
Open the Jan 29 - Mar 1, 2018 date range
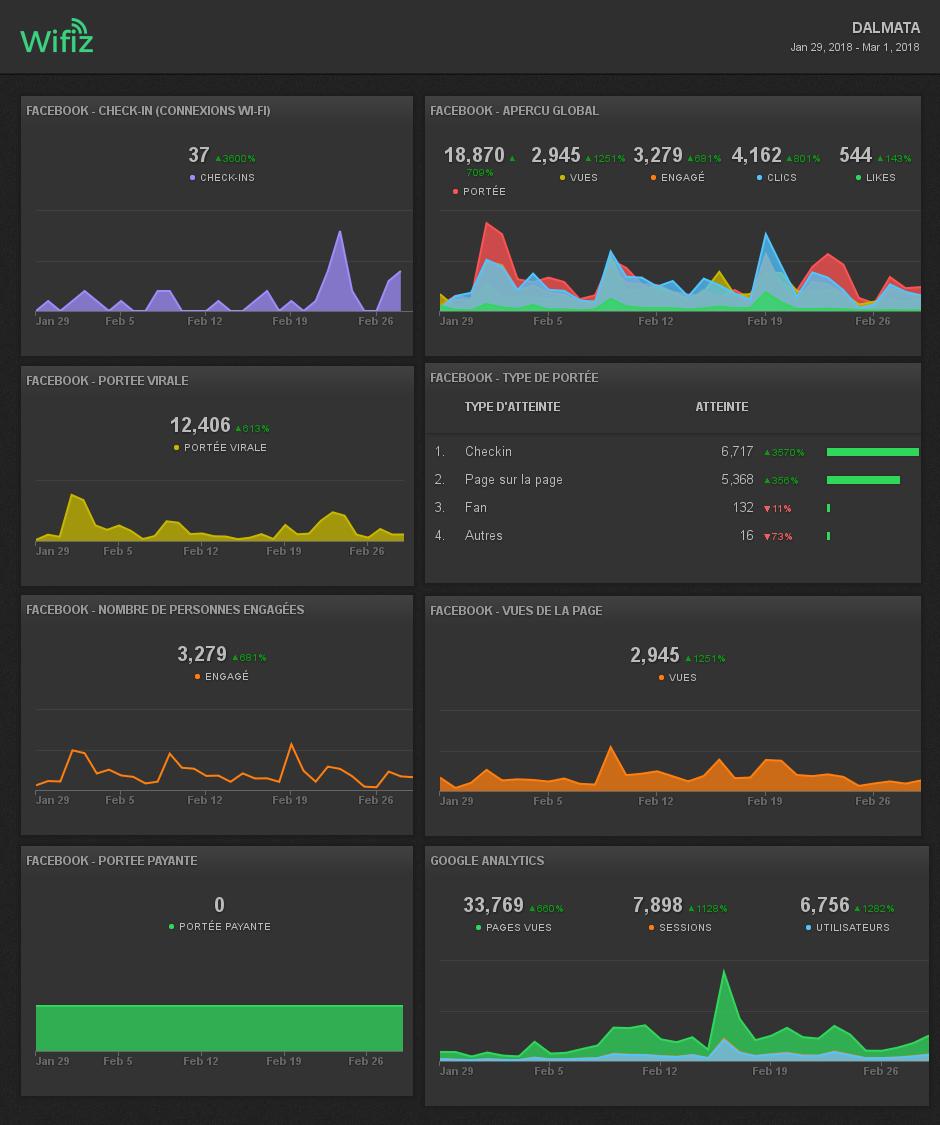pos(854,47)
